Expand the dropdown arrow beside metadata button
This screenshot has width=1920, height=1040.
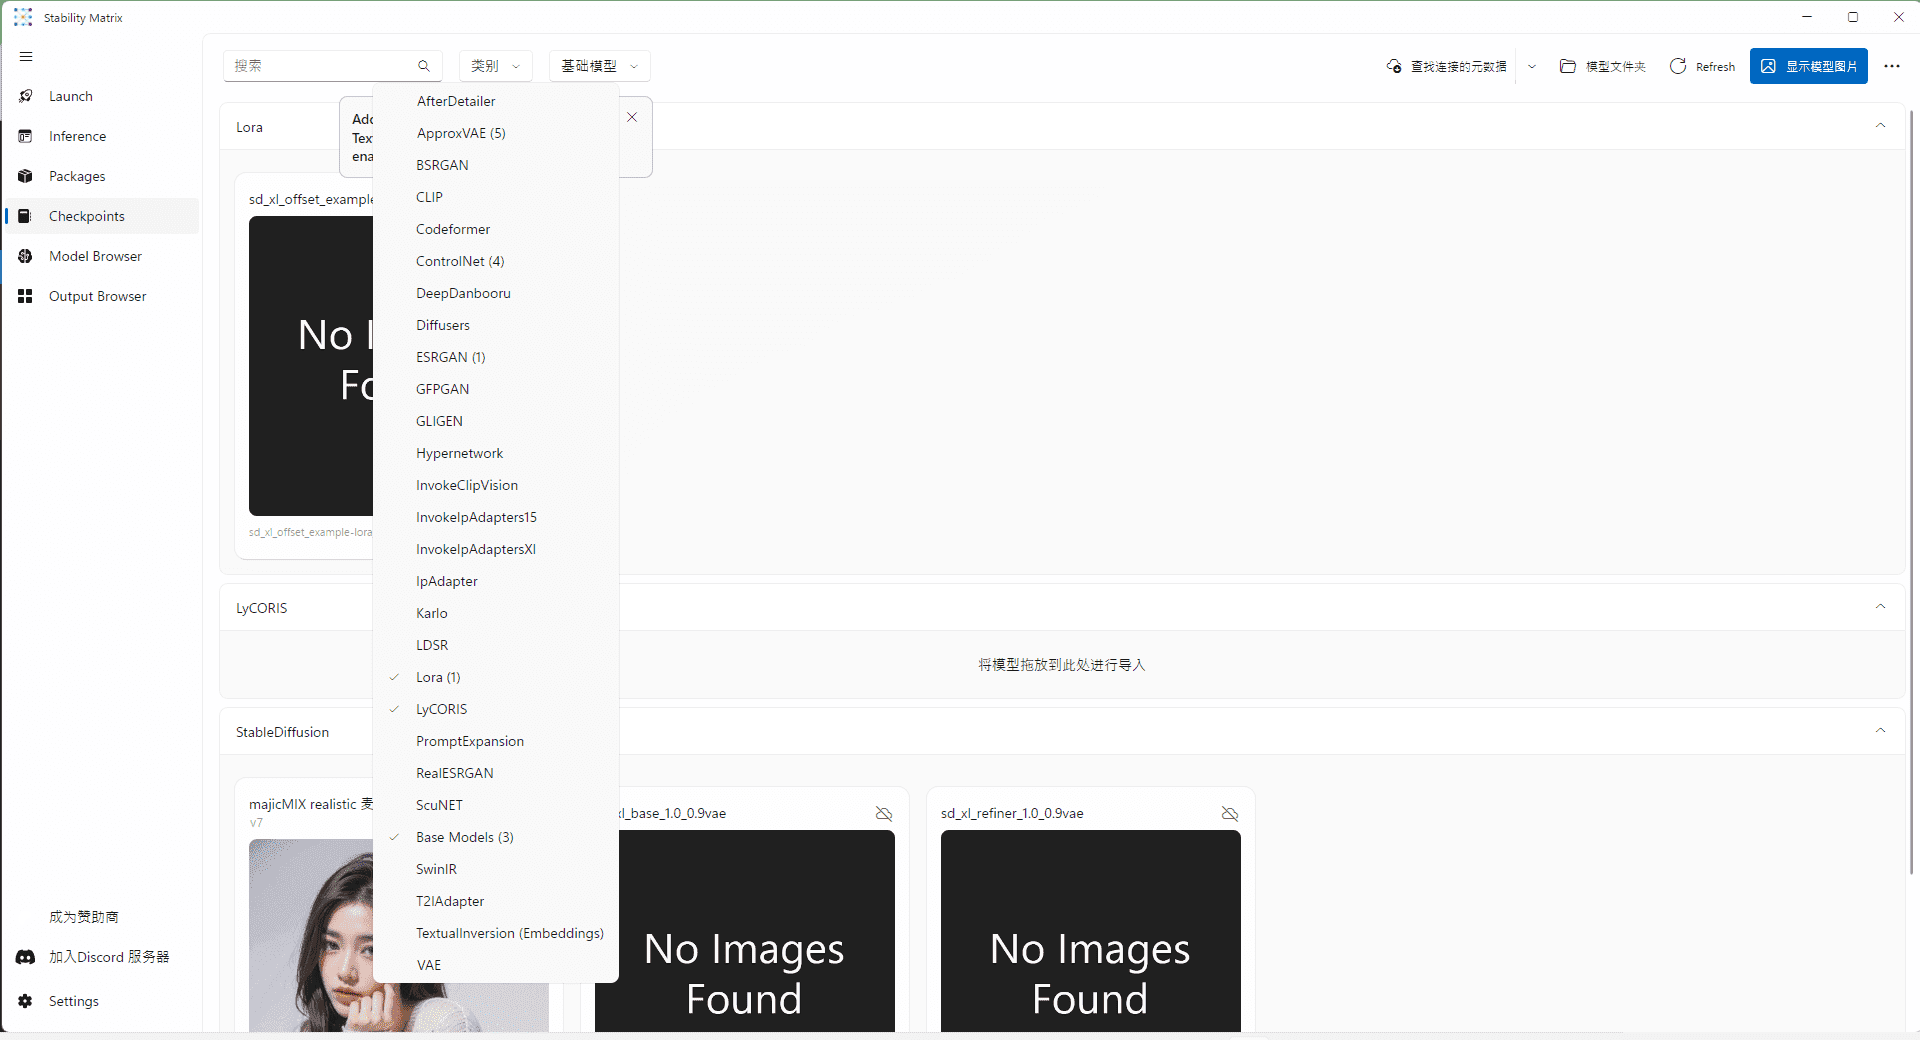pyautogui.click(x=1532, y=66)
